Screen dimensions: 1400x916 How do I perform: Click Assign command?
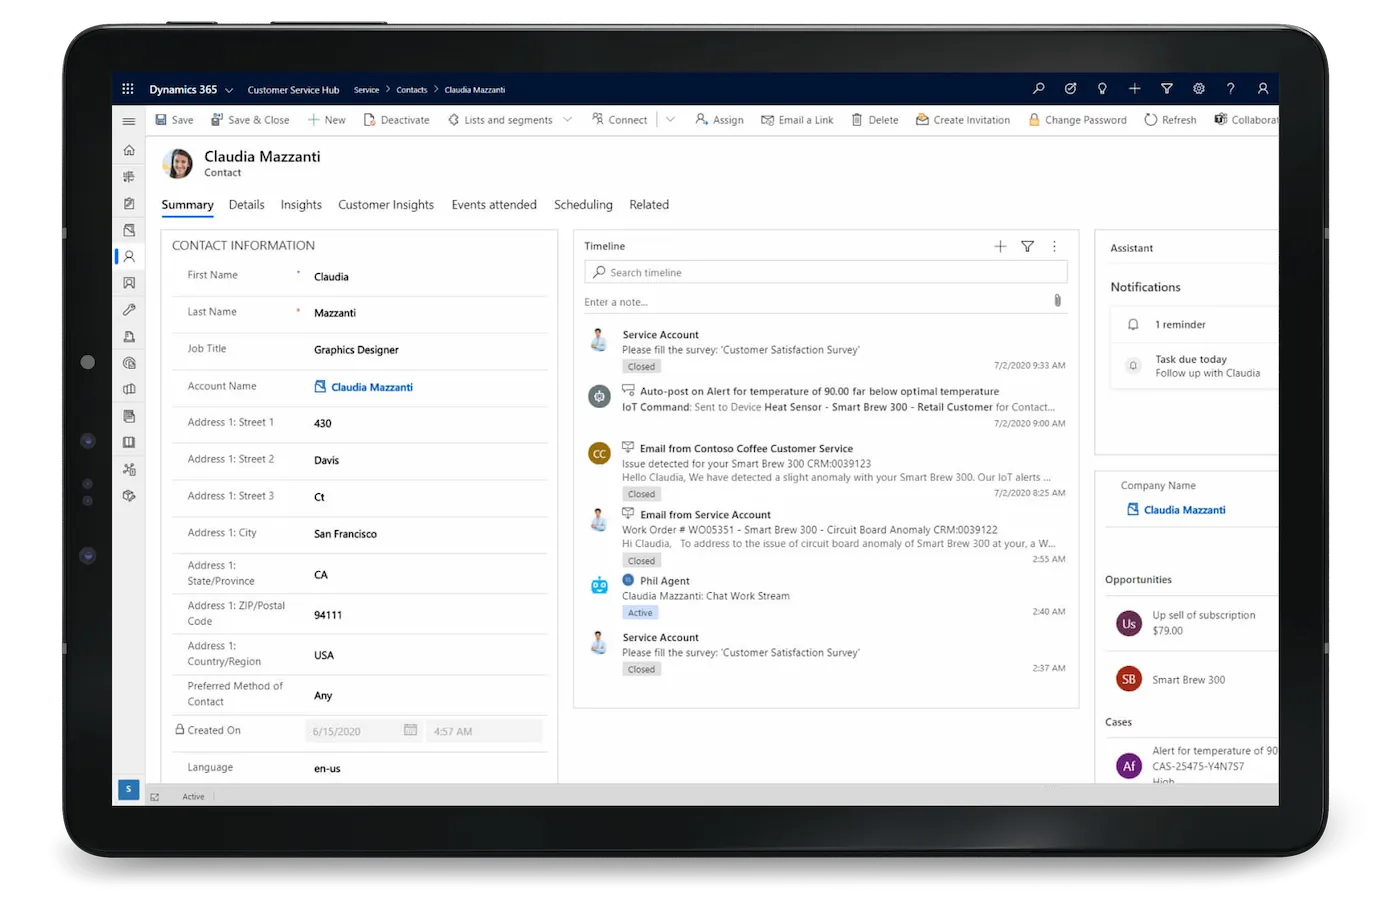(x=719, y=120)
